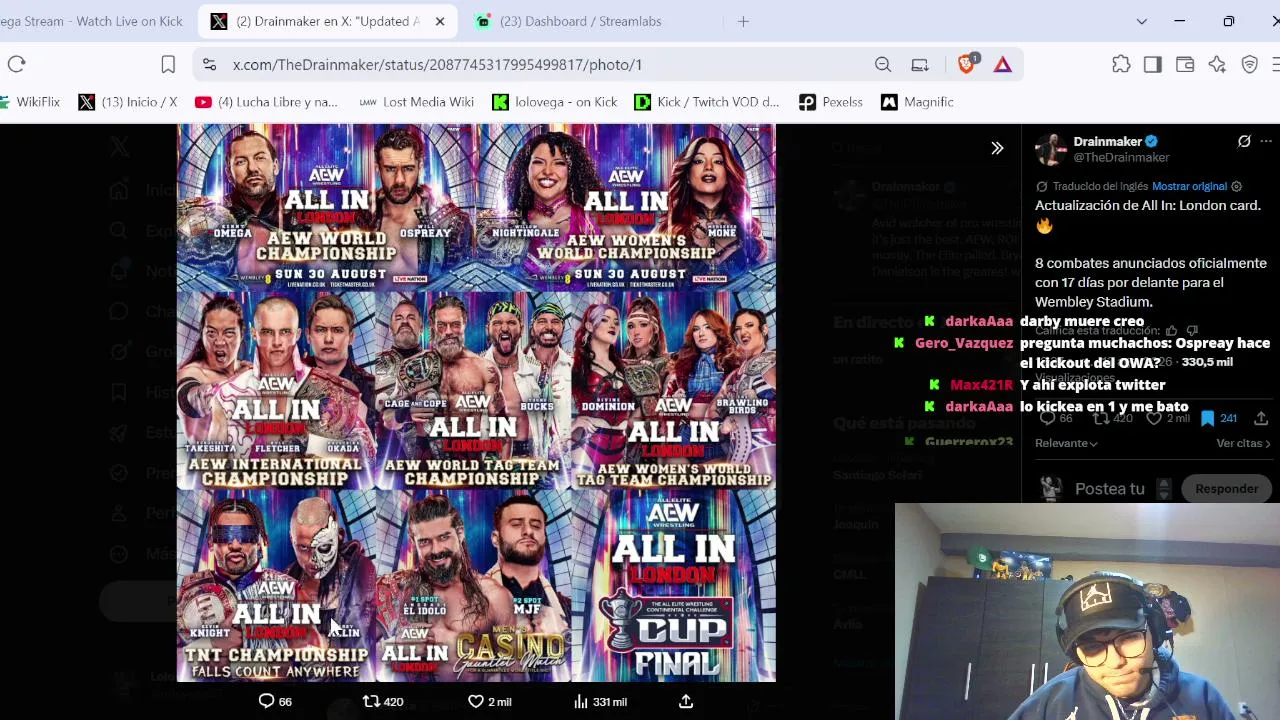View analytics showing 331 mil under photo

(600, 702)
